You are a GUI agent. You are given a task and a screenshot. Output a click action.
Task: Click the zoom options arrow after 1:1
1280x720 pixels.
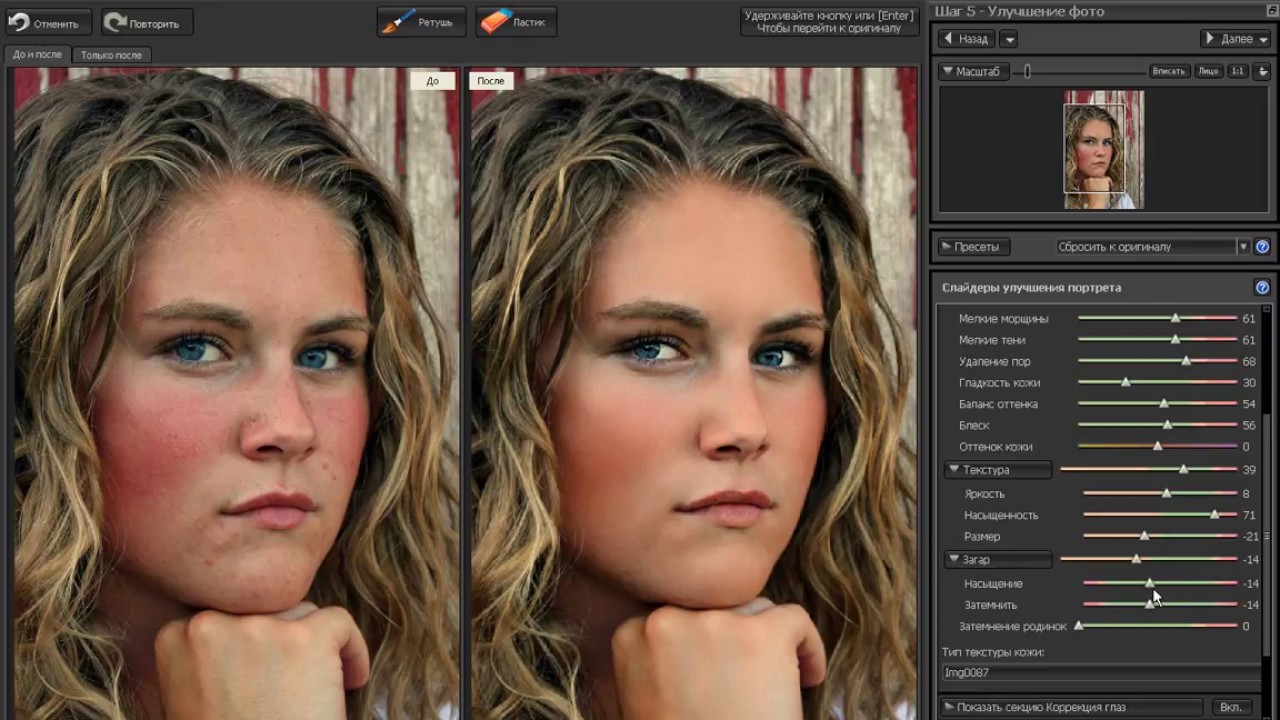tap(1262, 71)
